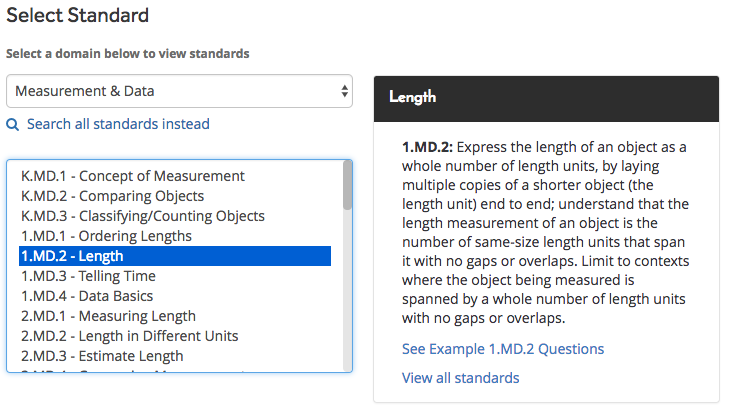Choose 2.MD.3 - Estimate Length standard

(102, 356)
